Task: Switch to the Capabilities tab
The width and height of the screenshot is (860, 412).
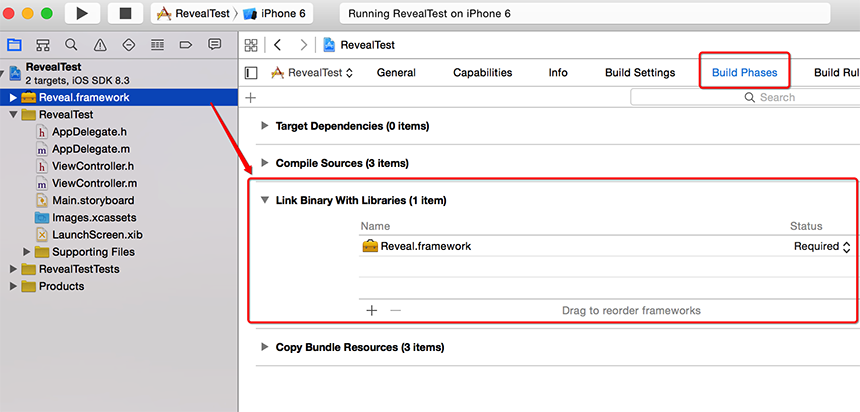Action: (x=483, y=72)
